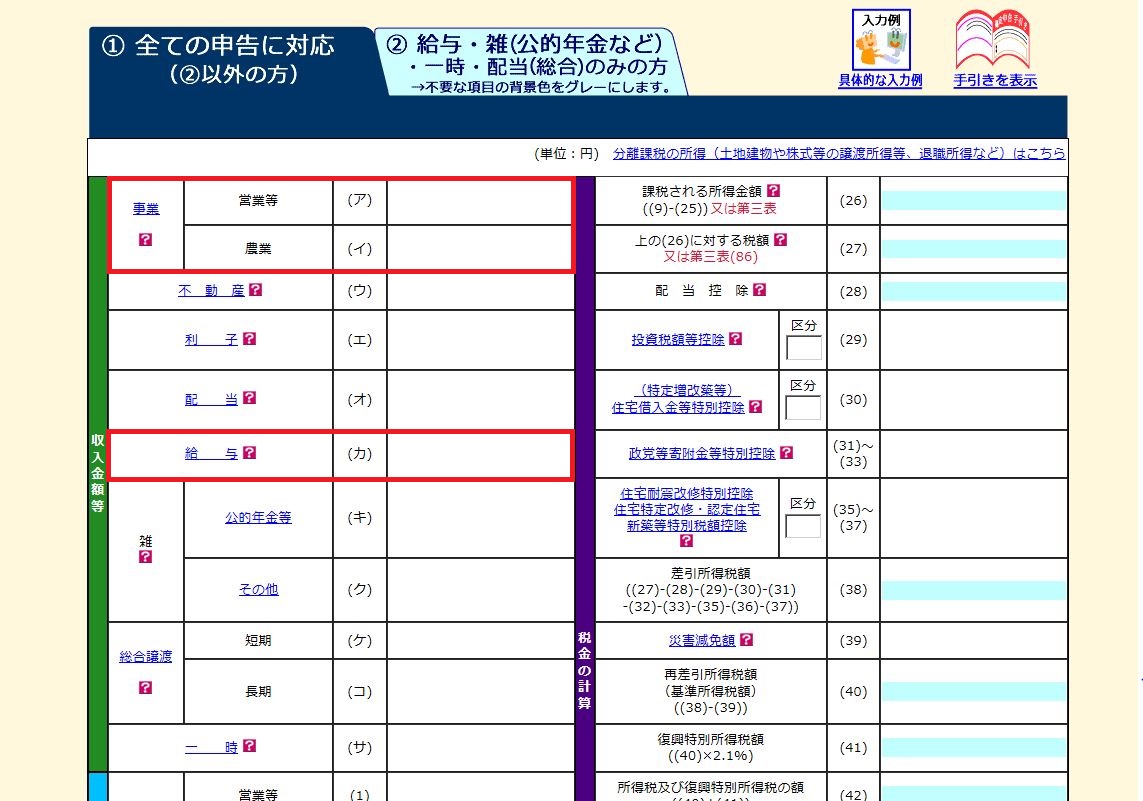Click help icon beside 配当控除

pos(760,290)
